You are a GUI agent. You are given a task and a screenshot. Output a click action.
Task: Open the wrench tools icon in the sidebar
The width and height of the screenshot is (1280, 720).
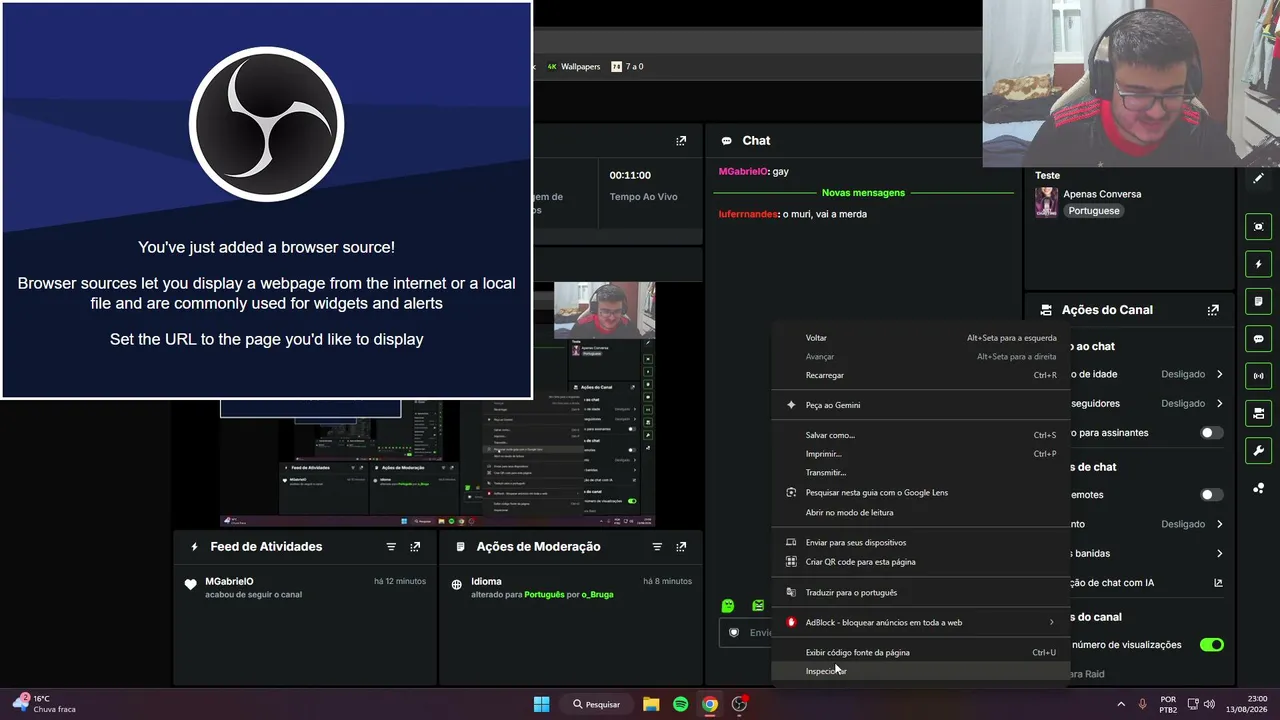[x=1258, y=451]
